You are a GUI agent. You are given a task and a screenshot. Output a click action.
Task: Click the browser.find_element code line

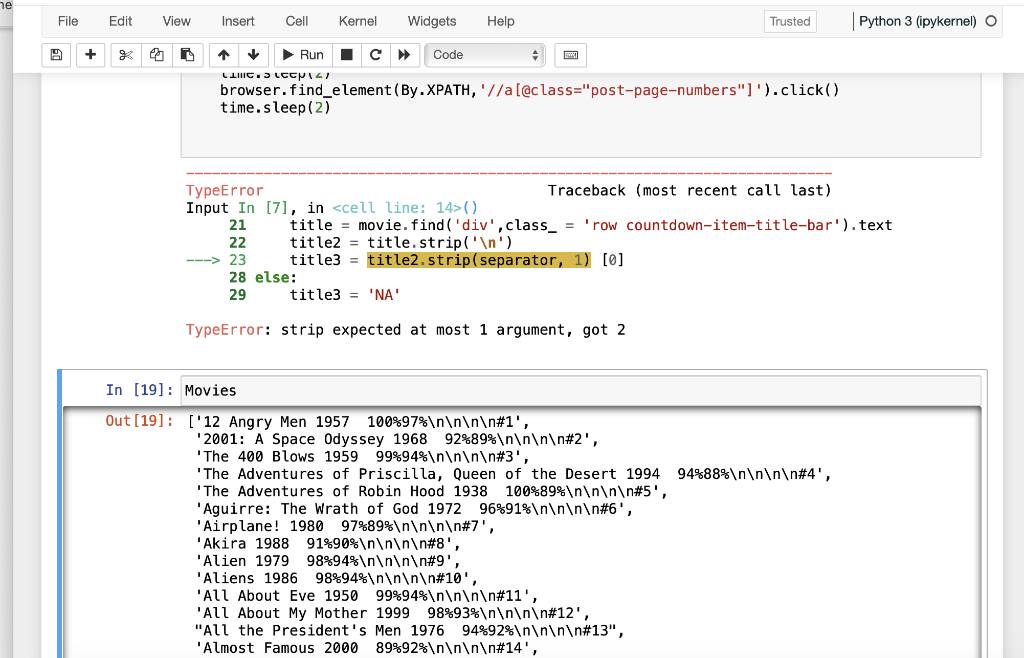530,90
